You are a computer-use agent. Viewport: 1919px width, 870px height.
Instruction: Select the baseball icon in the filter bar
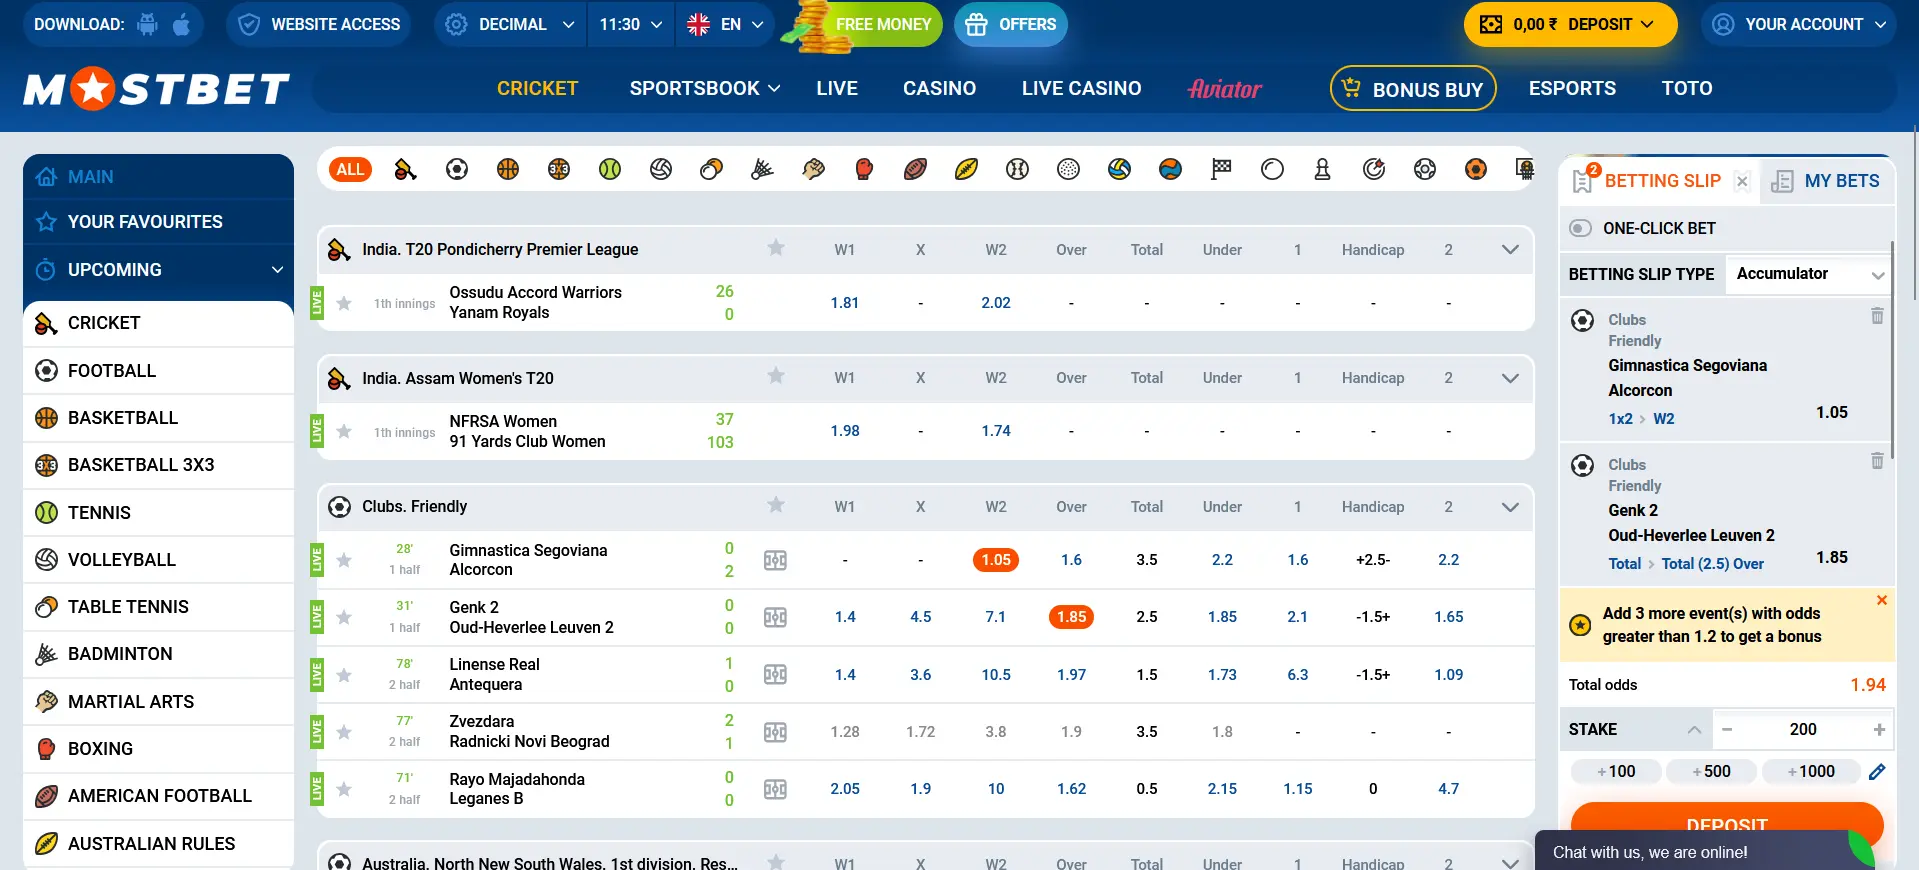pyautogui.click(x=1017, y=169)
